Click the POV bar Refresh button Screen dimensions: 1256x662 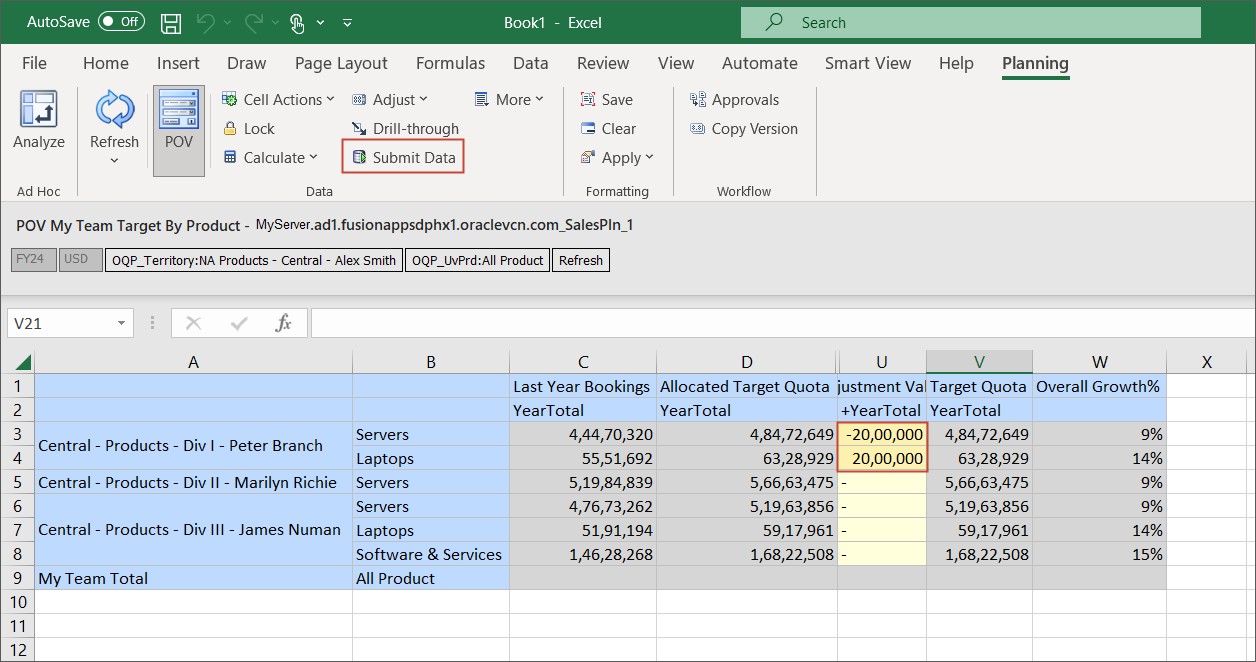tap(581, 260)
